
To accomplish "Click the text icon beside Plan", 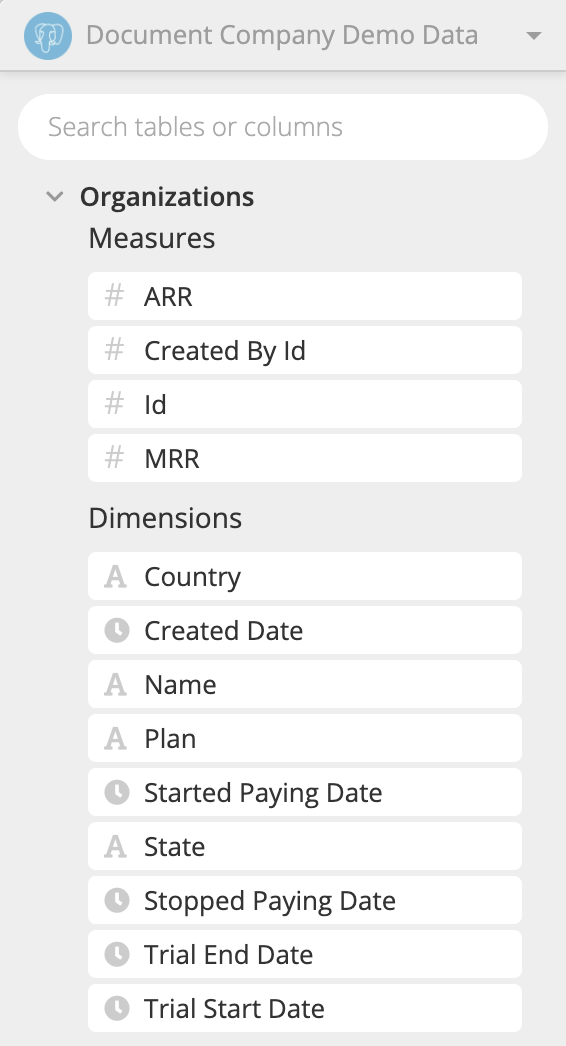I will pos(115,738).
